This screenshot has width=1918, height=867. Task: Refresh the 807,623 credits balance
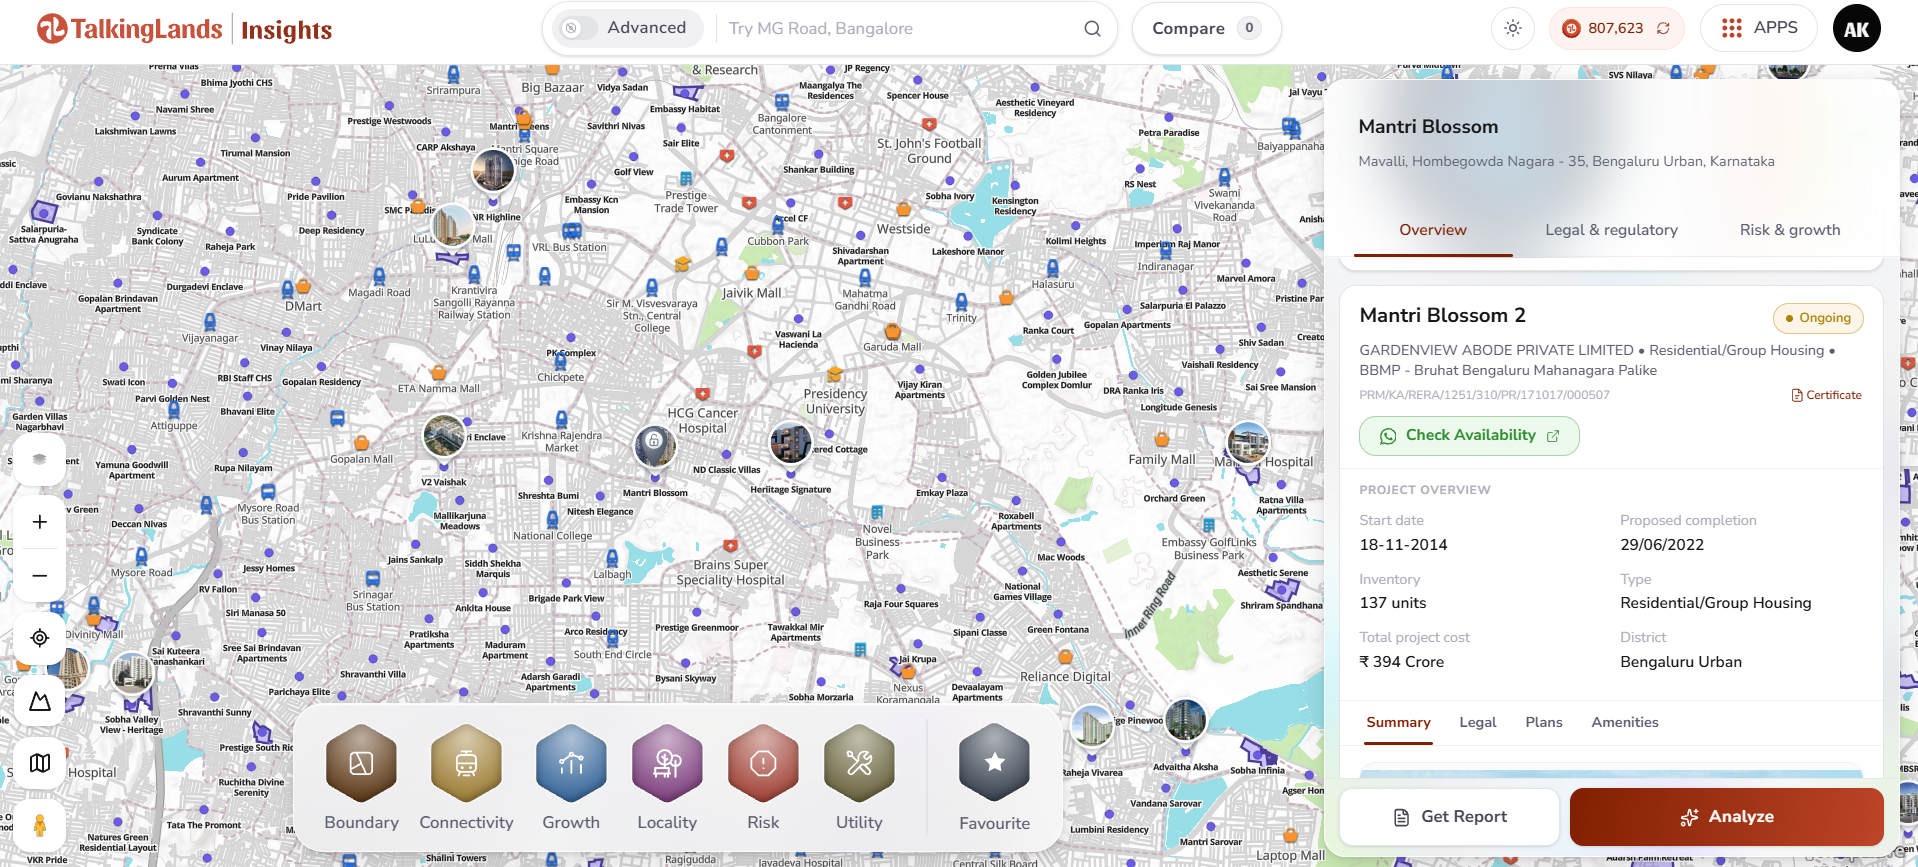click(x=1663, y=28)
